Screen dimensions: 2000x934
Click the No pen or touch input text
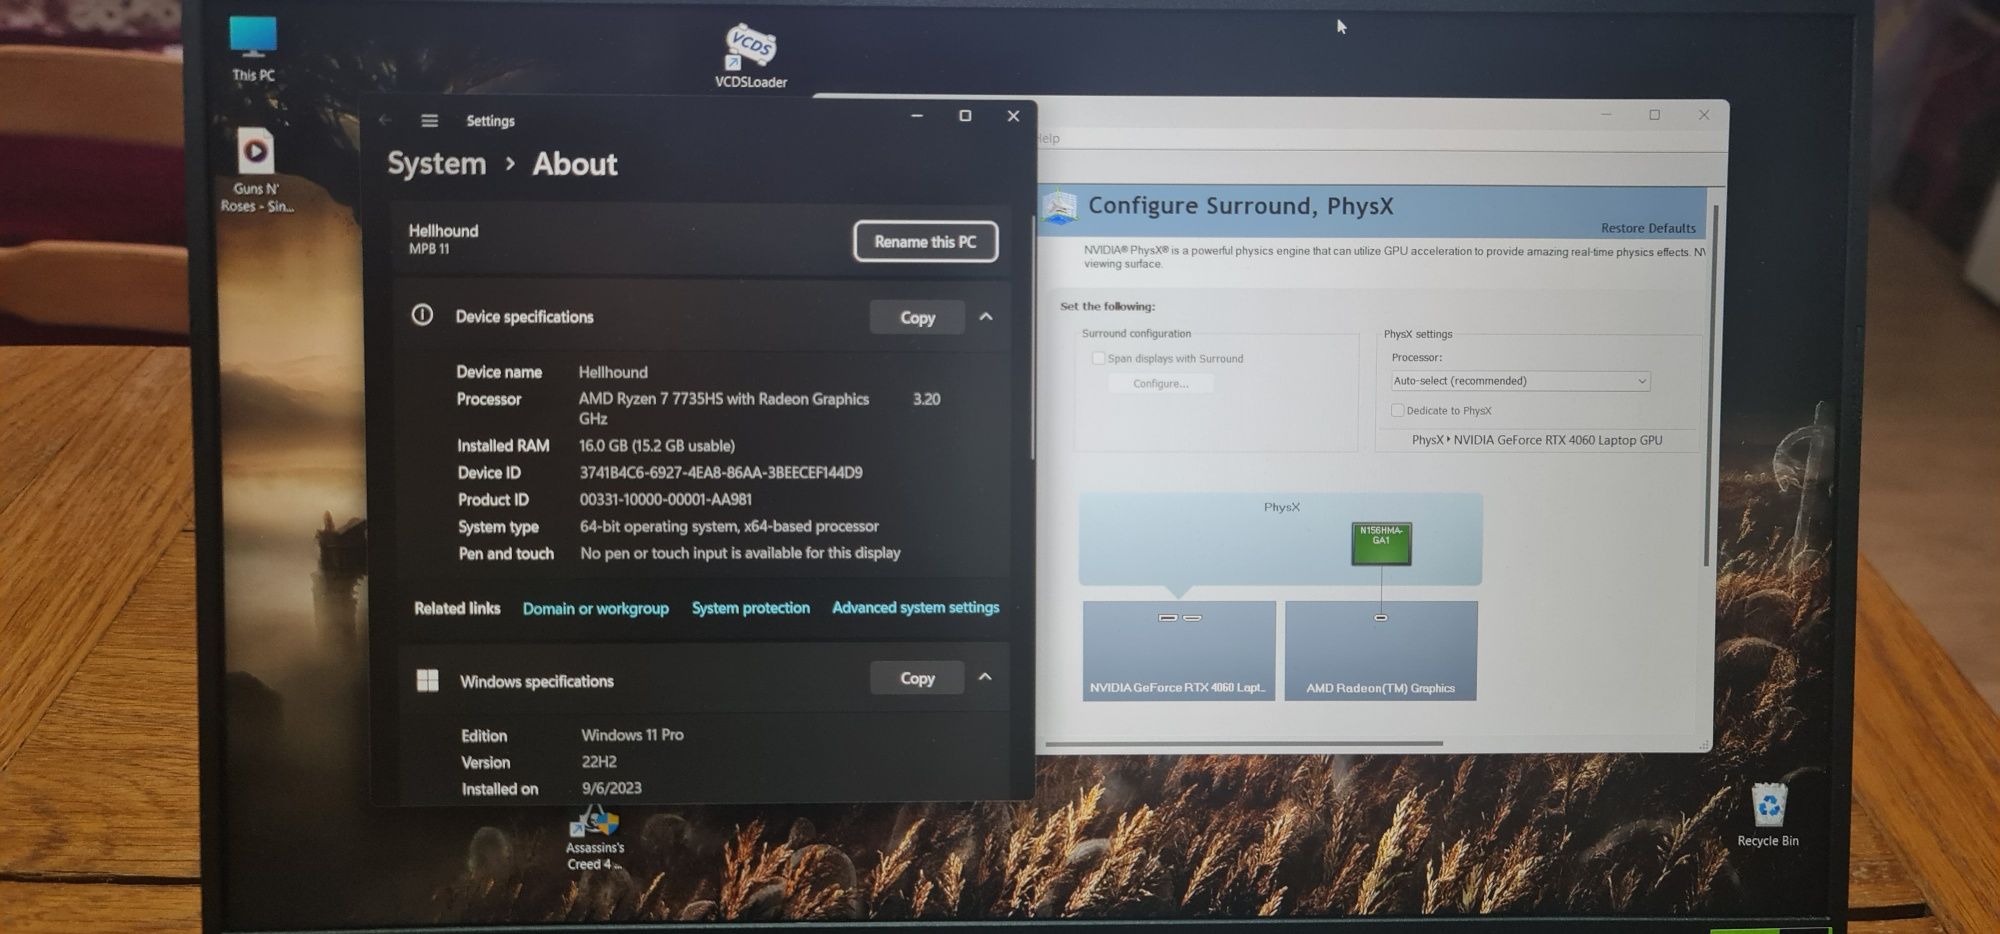pos(740,552)
